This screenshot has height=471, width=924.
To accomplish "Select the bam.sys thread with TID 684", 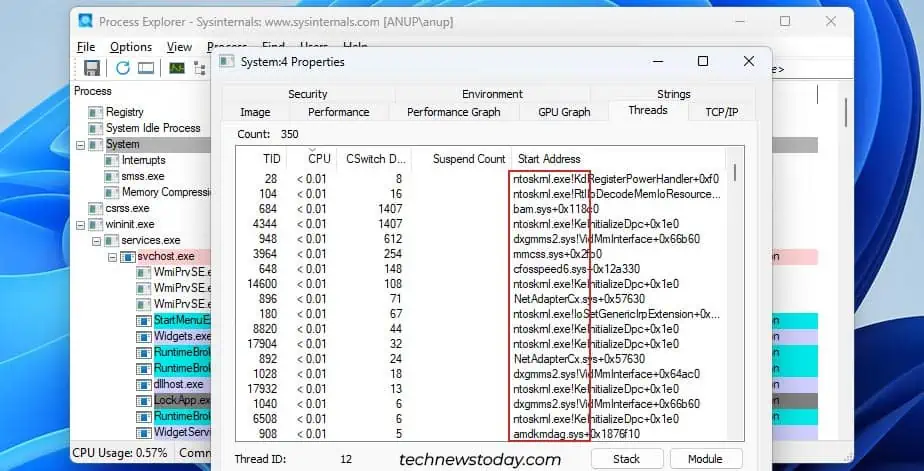I will click(x=481, y=209).
